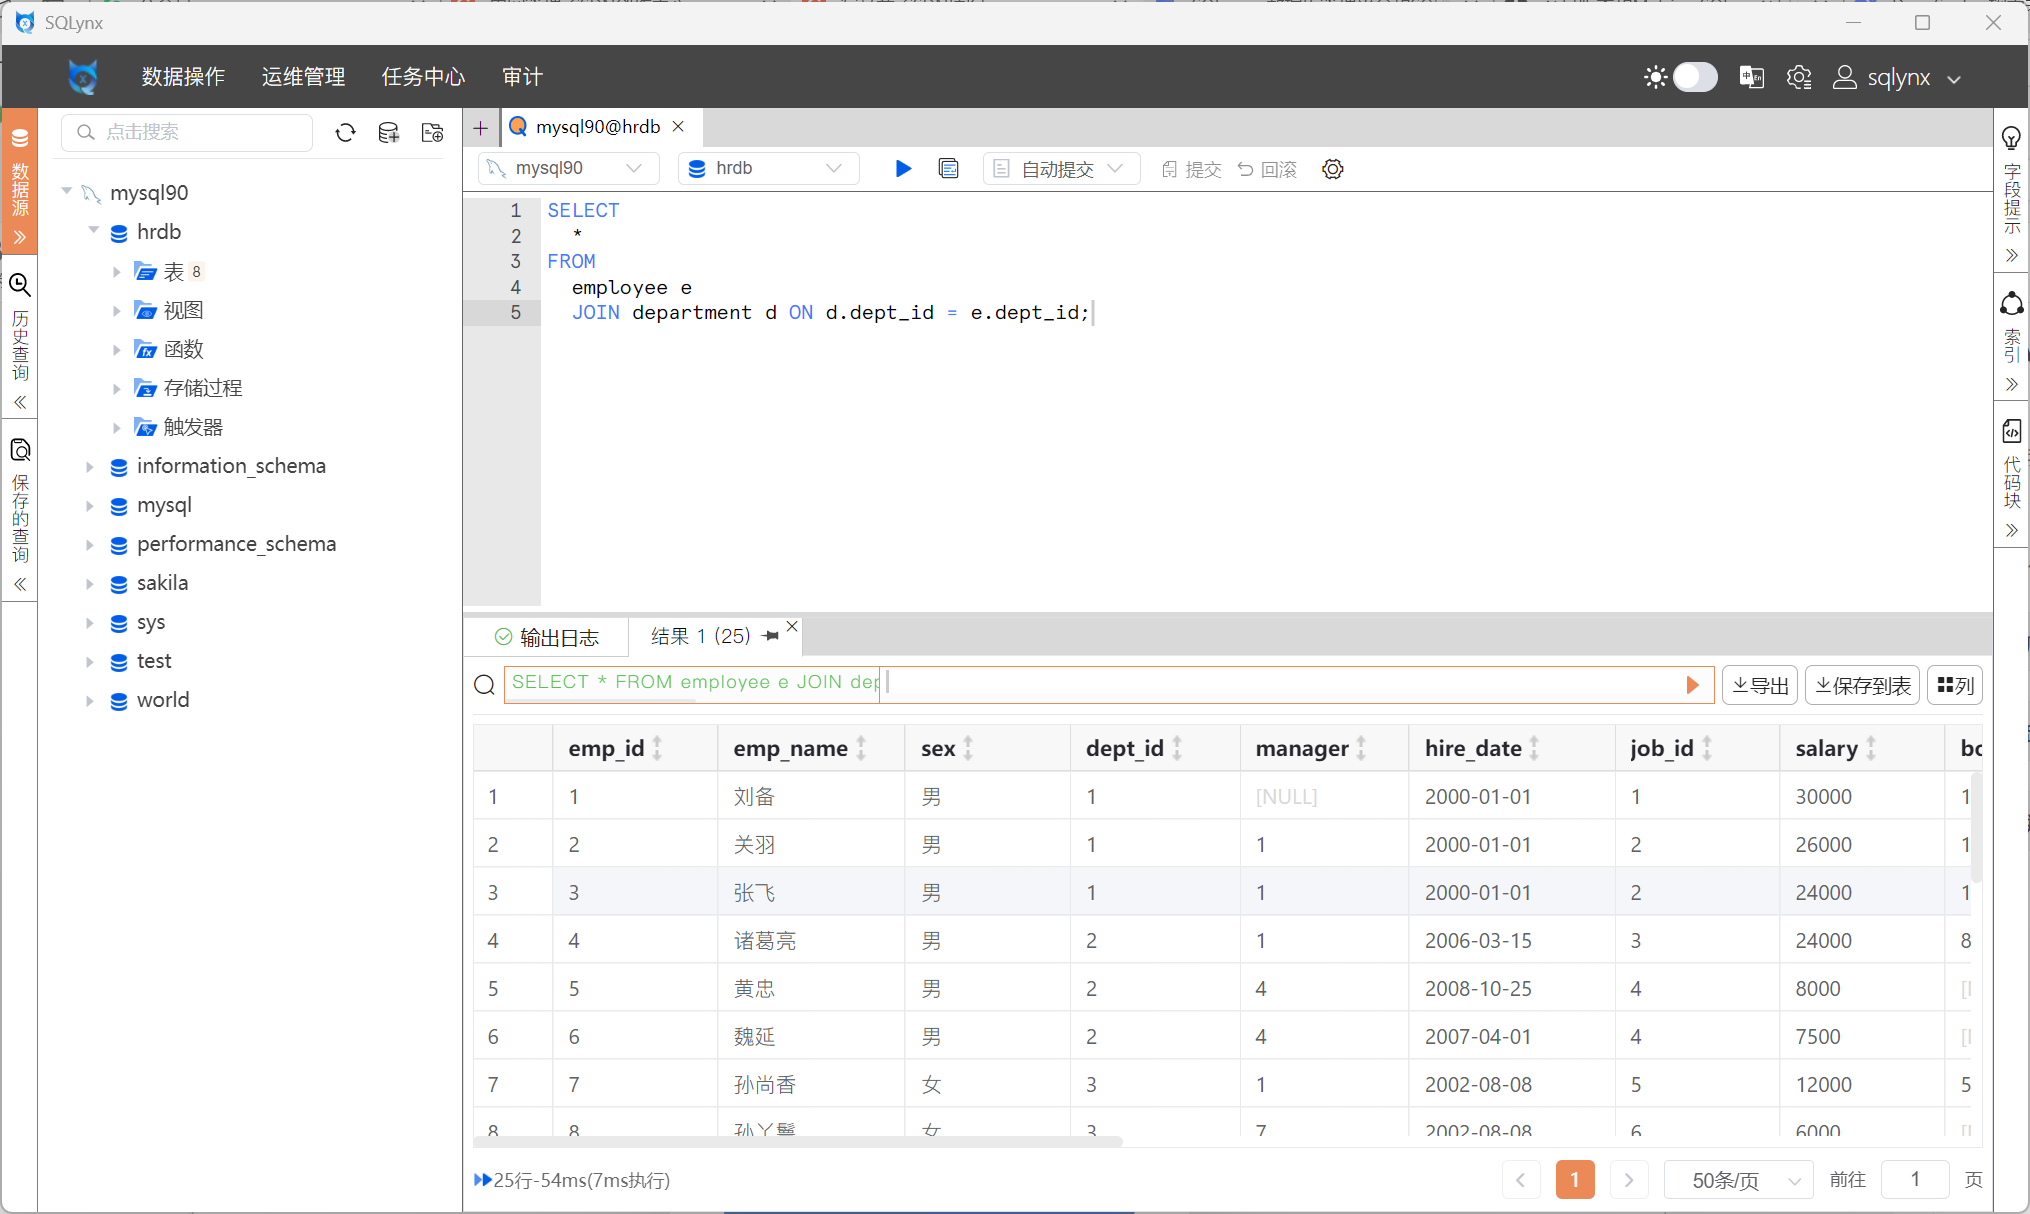This screenshot has height=1214, width=2030.
Task: Pin the result 1 tab
Action: coord(771,636)
